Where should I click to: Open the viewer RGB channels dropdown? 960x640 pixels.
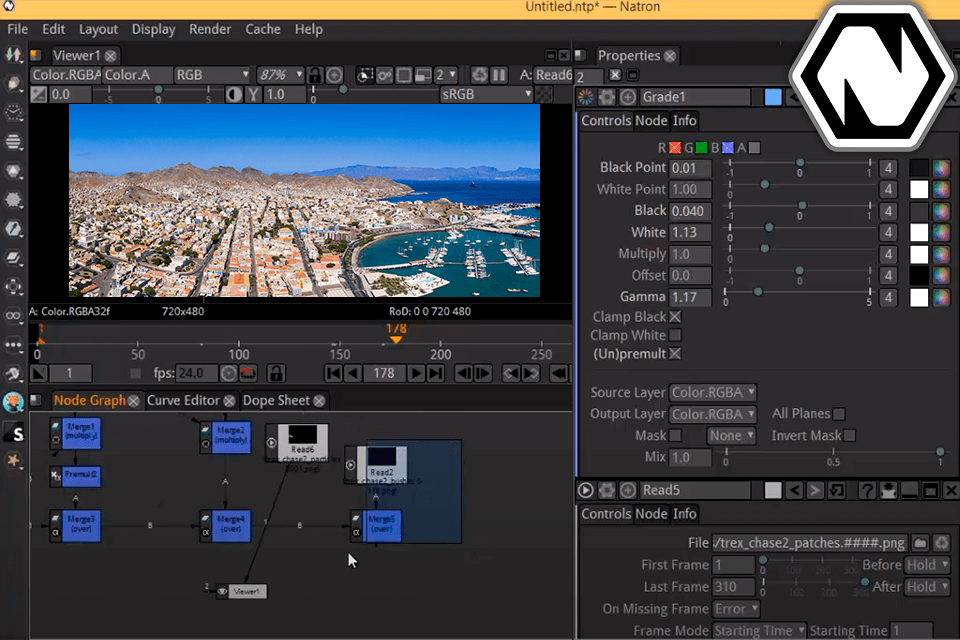coord(212,75)
